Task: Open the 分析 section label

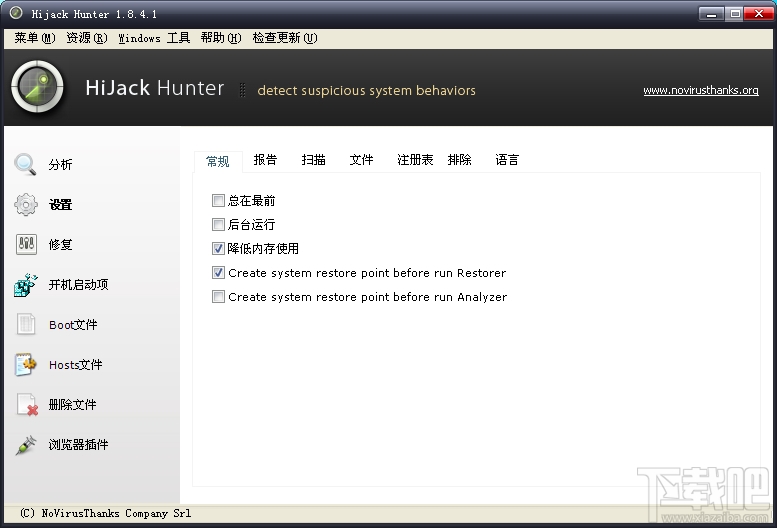Action: click(x=60, y=164)
